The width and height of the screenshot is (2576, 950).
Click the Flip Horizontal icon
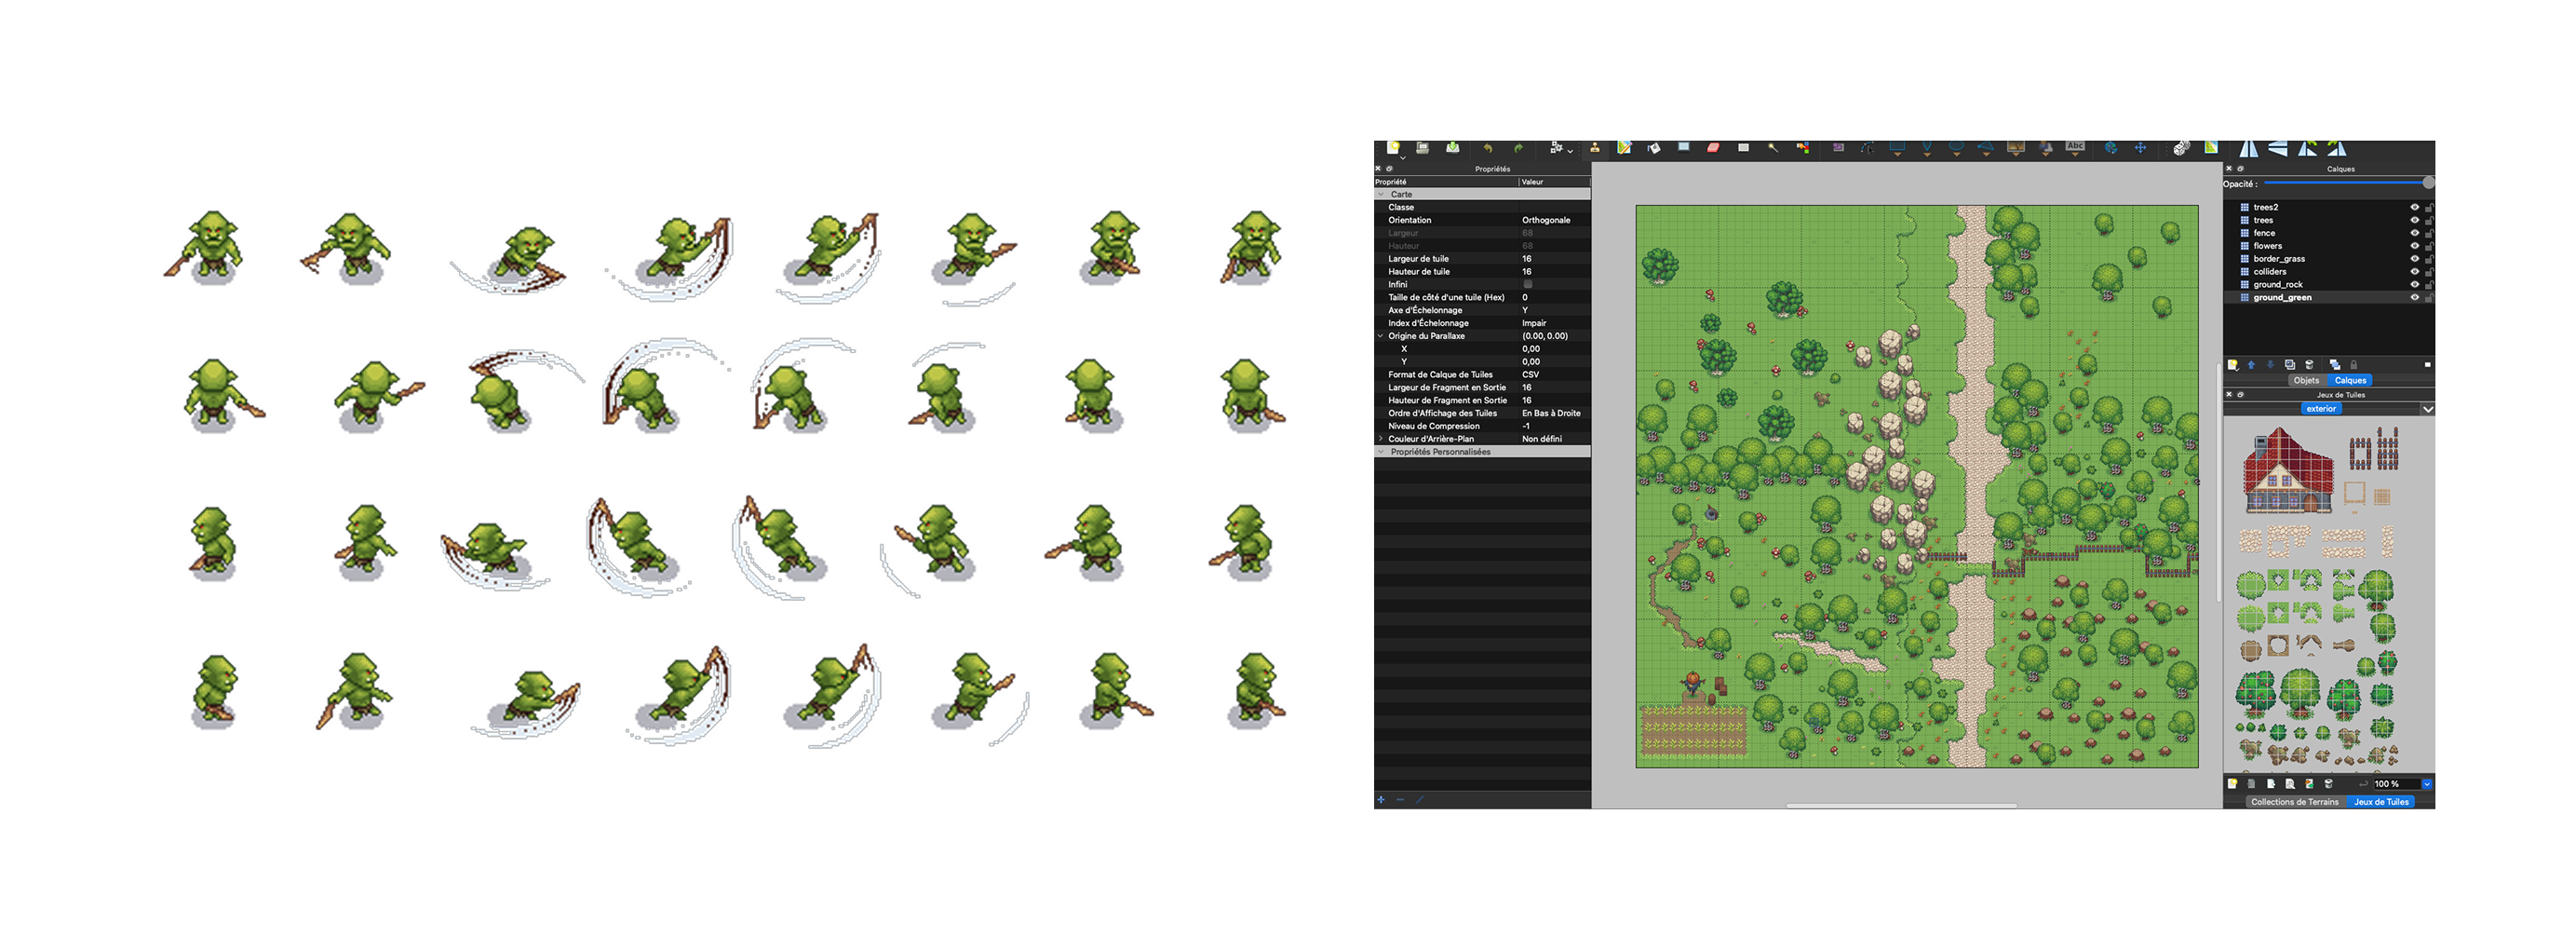point(2248,149)
